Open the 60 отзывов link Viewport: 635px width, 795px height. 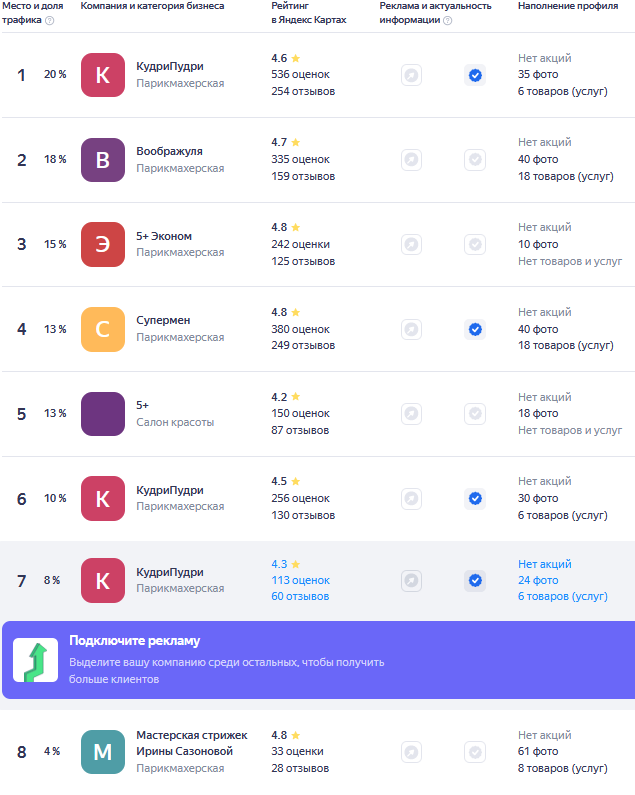tap(300, 596)
